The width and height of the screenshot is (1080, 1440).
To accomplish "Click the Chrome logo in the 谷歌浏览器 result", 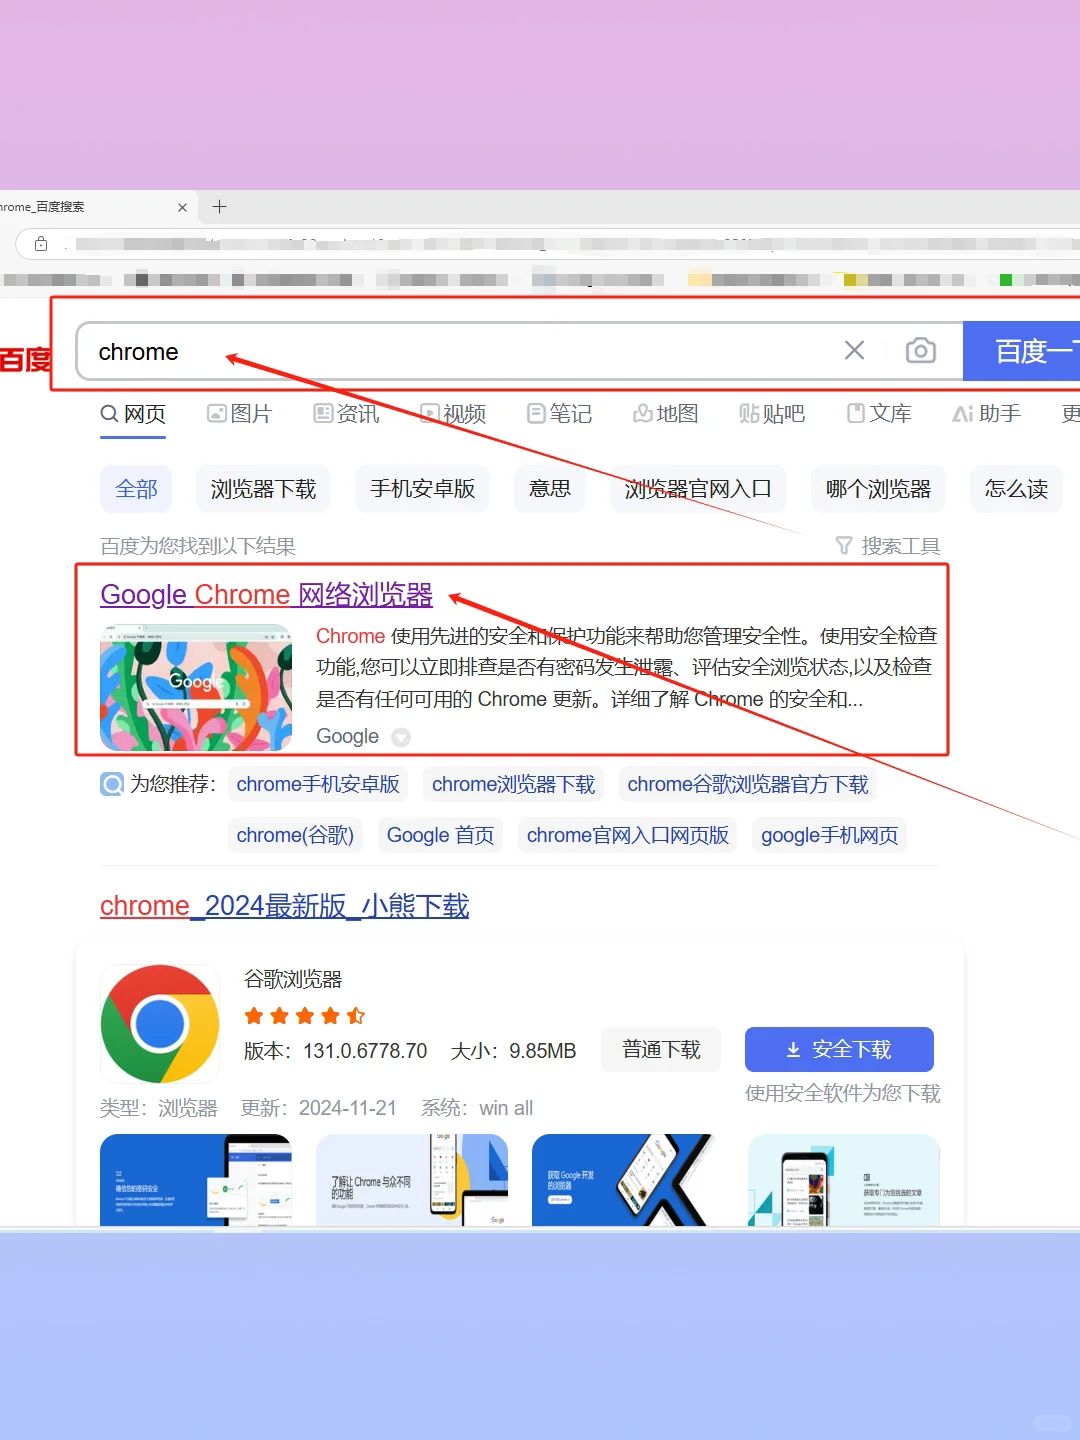I will [159, 1023].
